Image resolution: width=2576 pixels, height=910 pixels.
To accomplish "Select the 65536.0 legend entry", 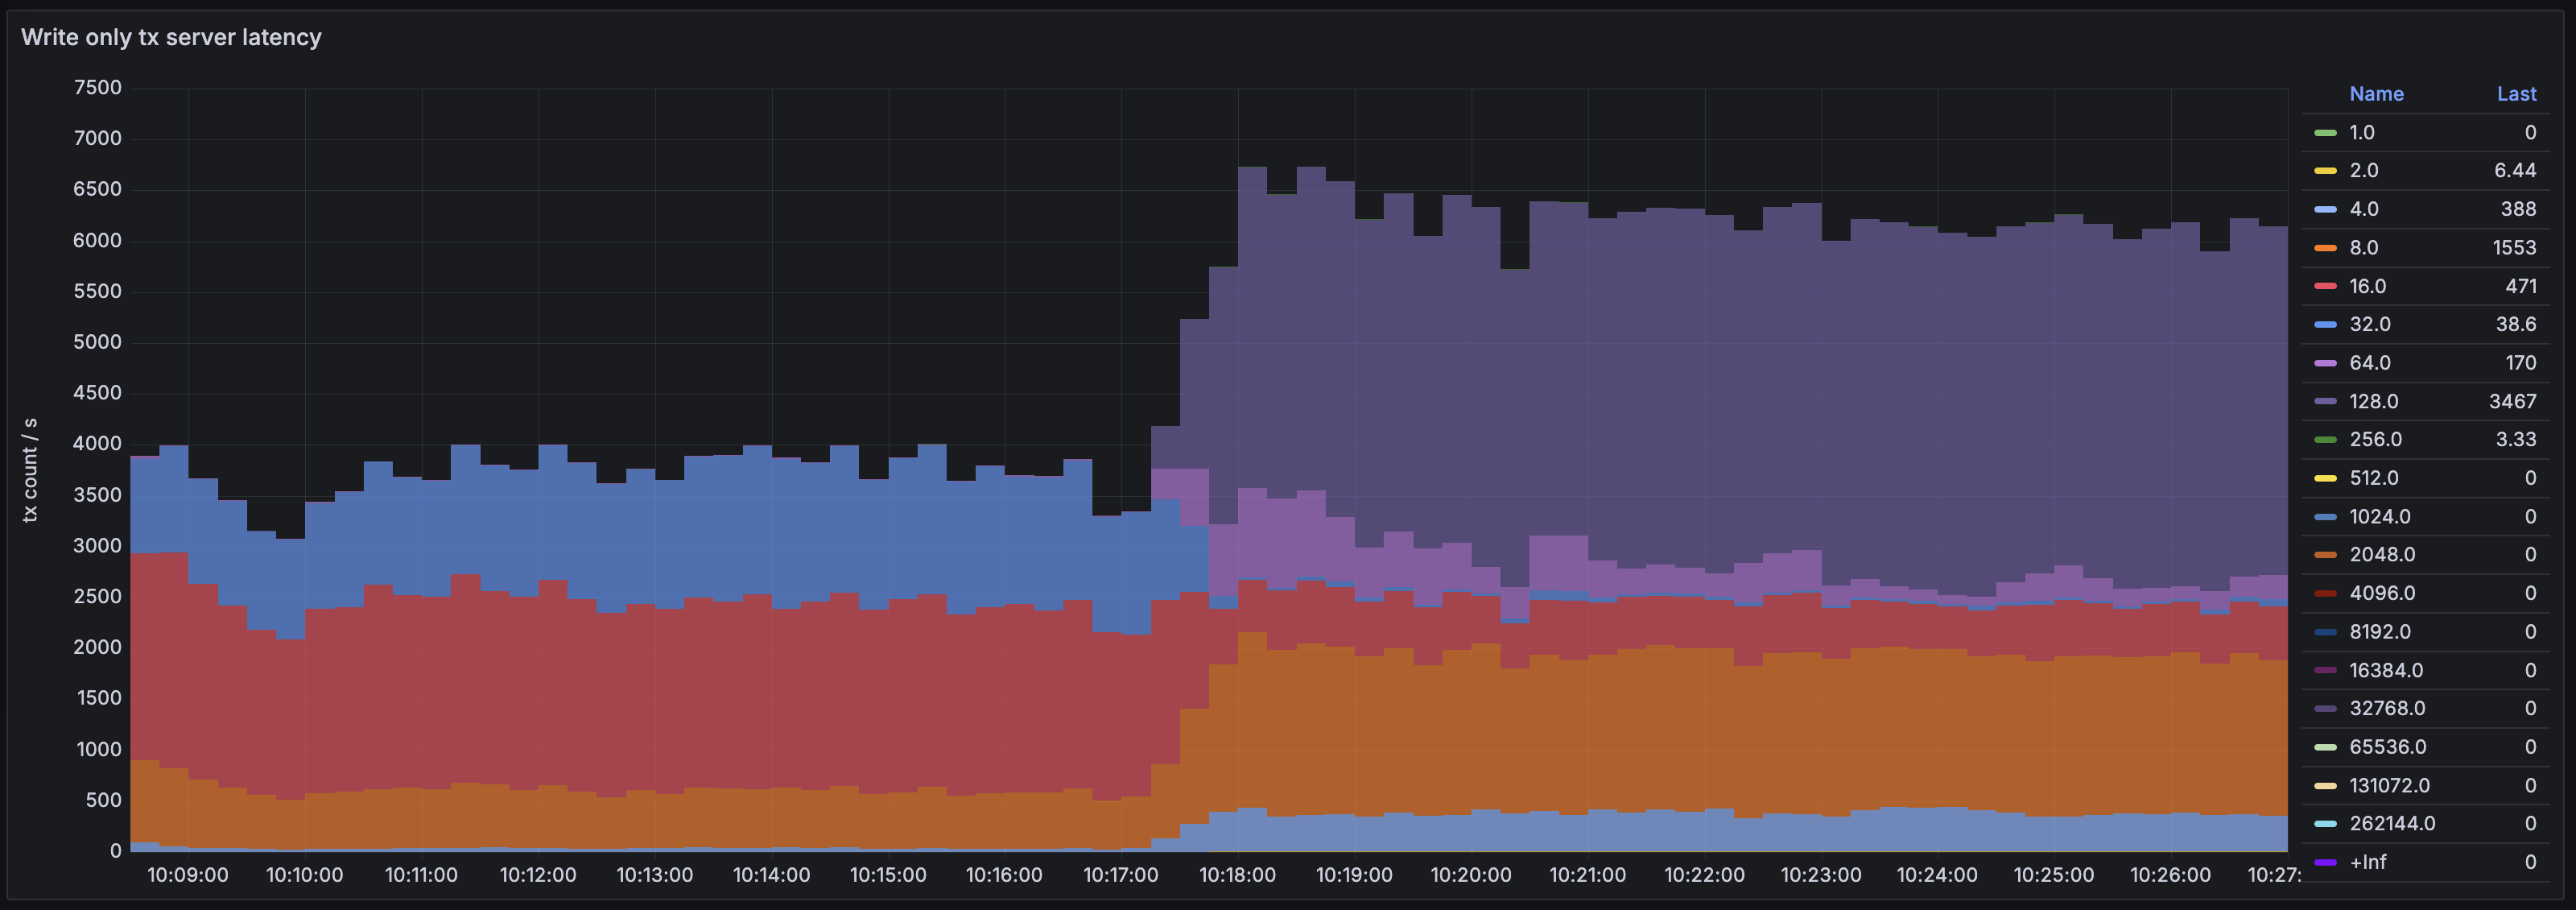I will coord(2387,747).
